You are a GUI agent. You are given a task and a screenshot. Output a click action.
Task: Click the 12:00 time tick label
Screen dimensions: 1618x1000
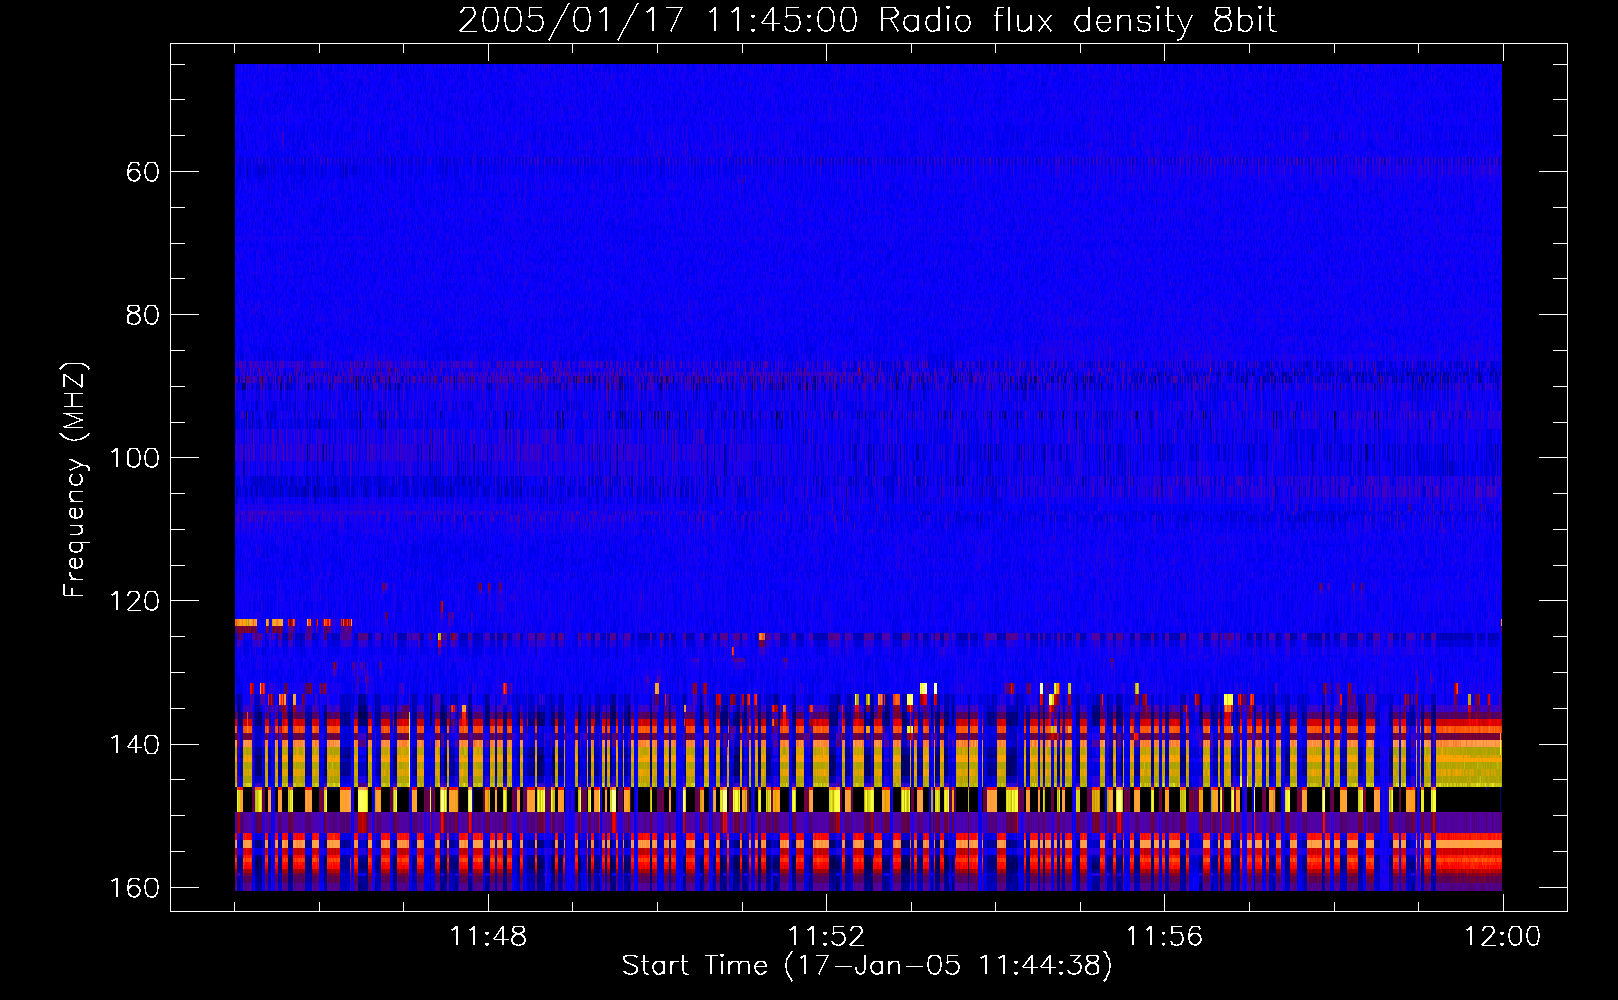[x=1502, y=937]
